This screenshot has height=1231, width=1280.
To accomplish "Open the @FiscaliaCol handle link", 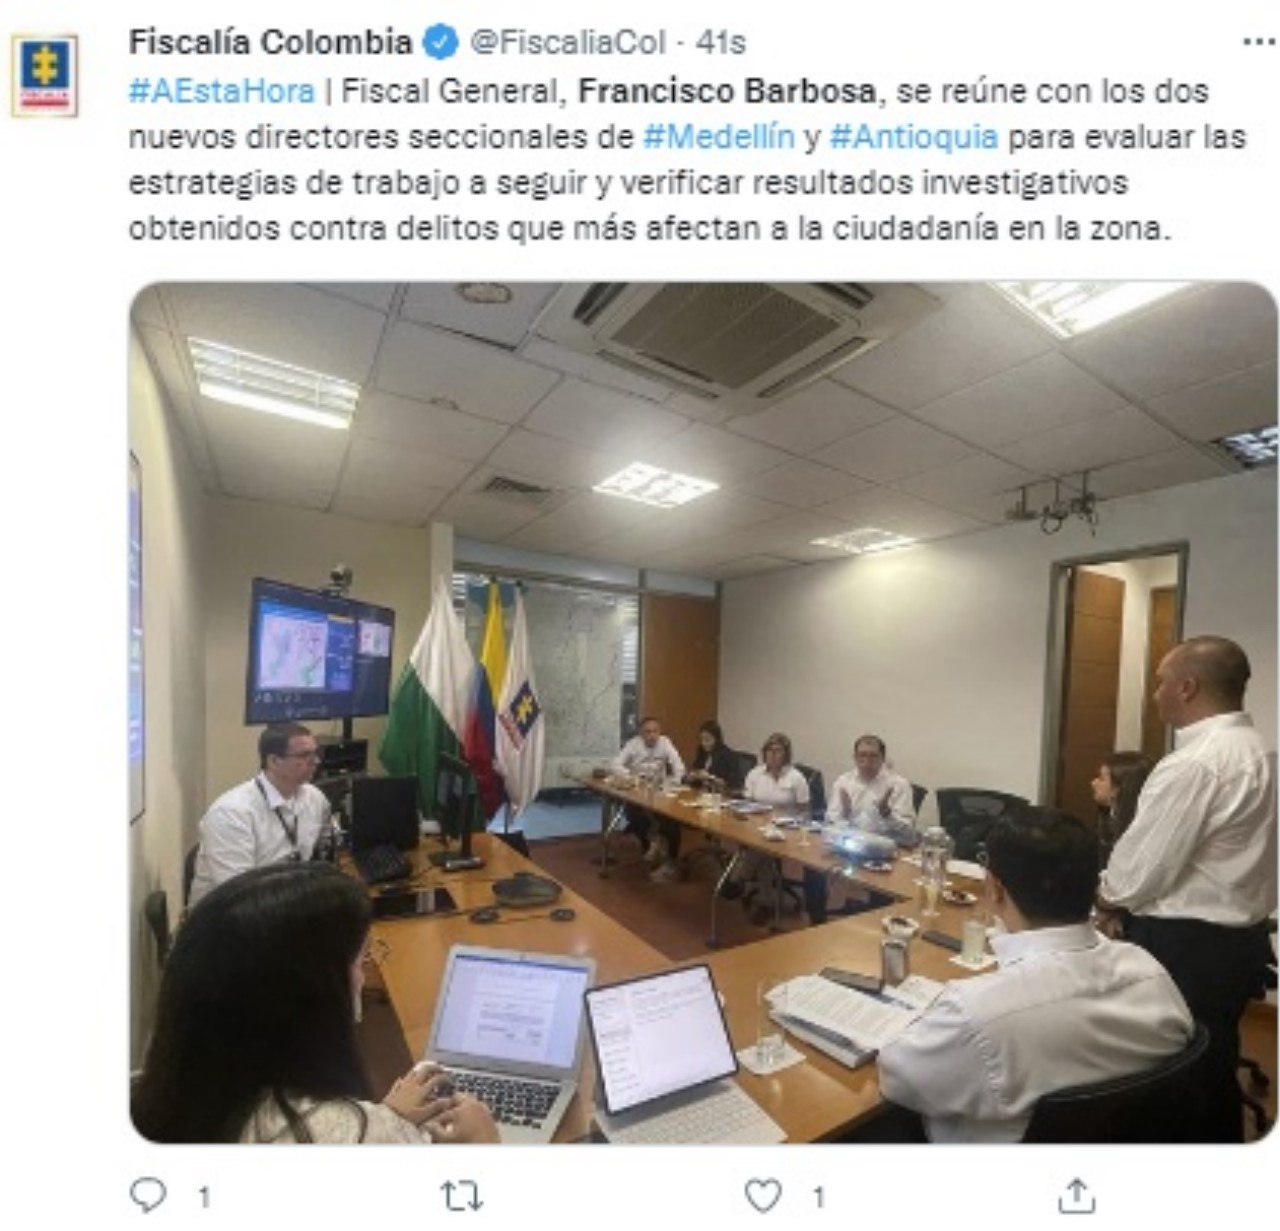I will click(568, 42).
